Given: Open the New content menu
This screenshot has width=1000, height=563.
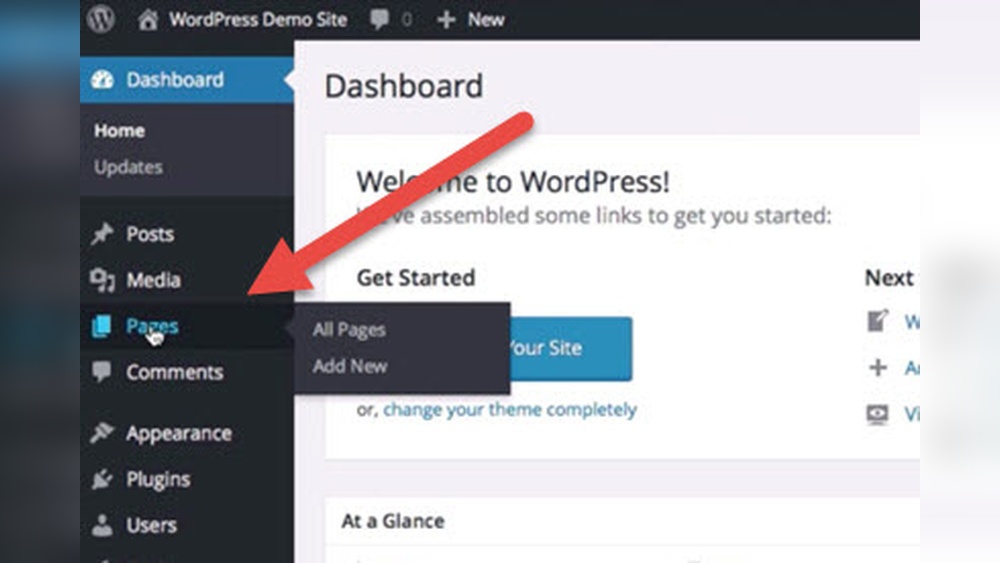Looking at the screenshot, I should (x=486, y=20).
